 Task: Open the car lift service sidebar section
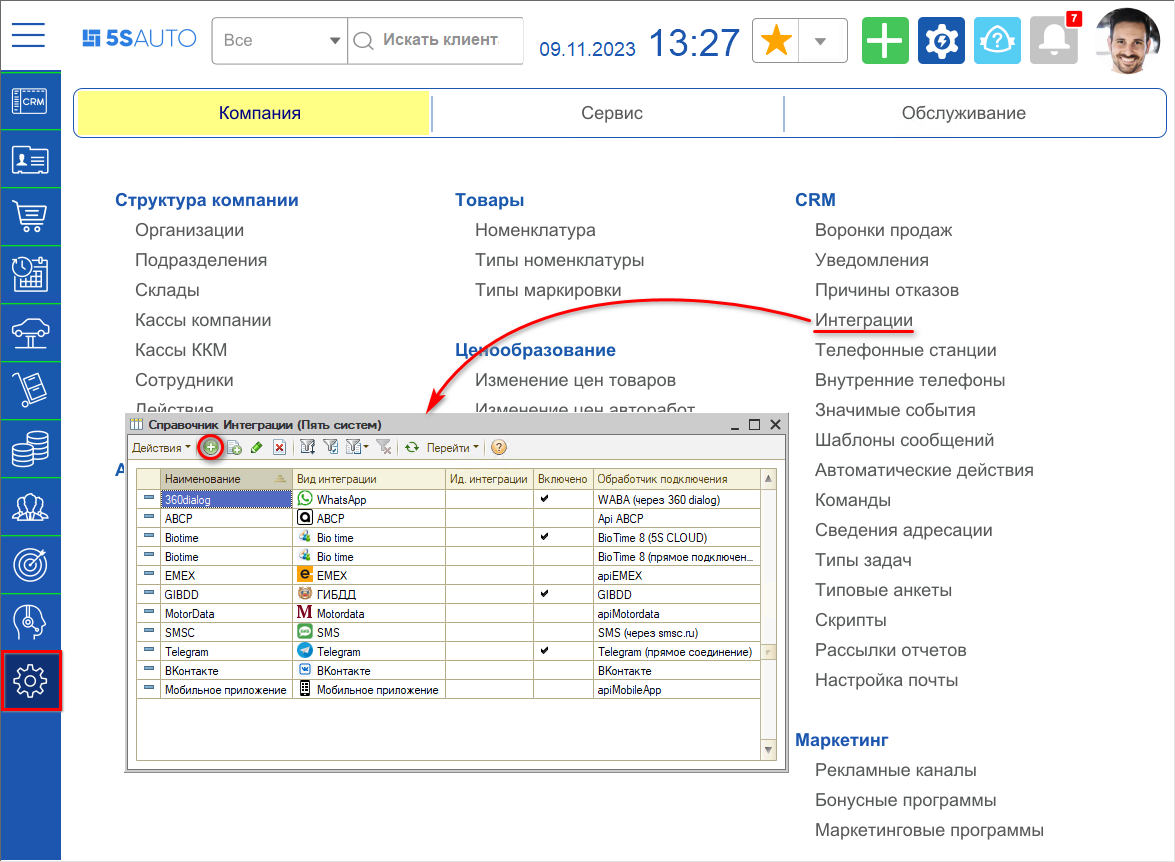30,333
